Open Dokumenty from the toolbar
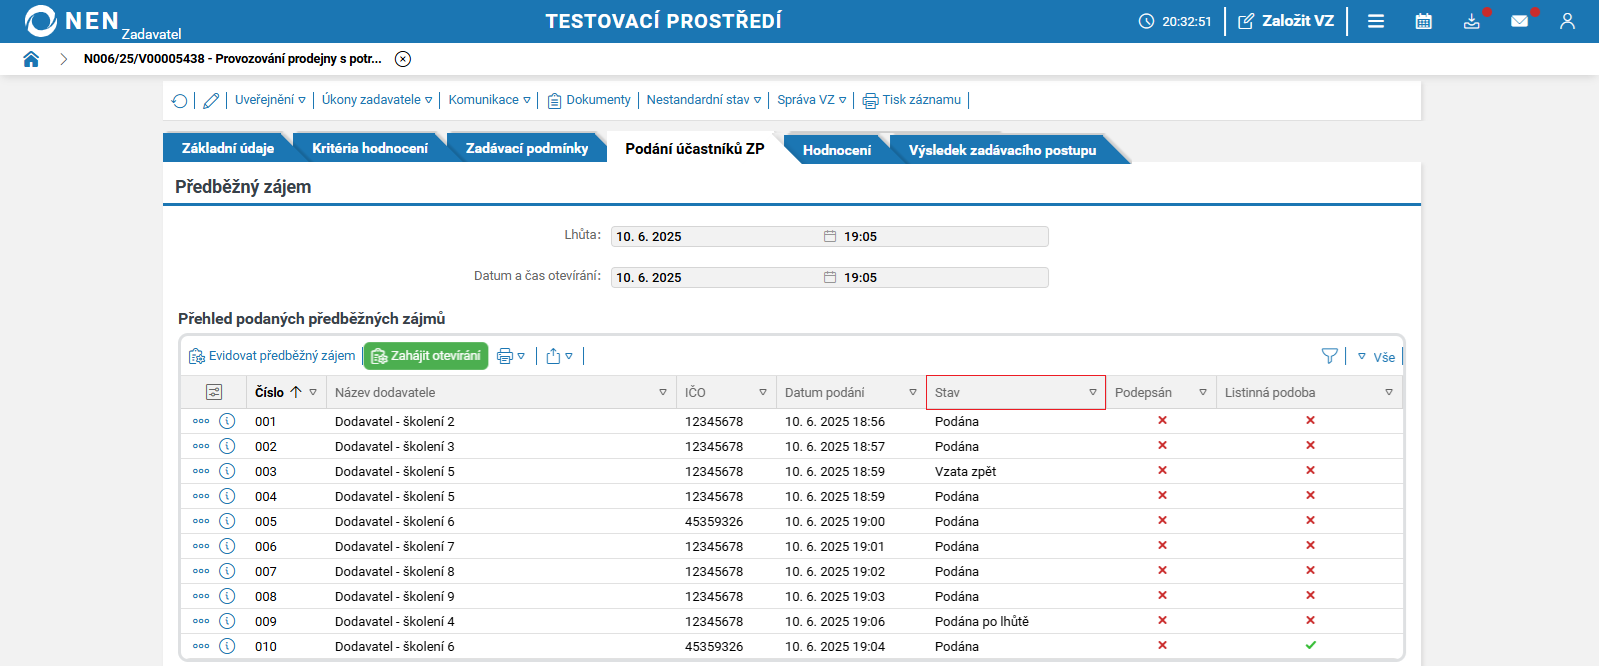1599x666 pixels. pos(589,100)
